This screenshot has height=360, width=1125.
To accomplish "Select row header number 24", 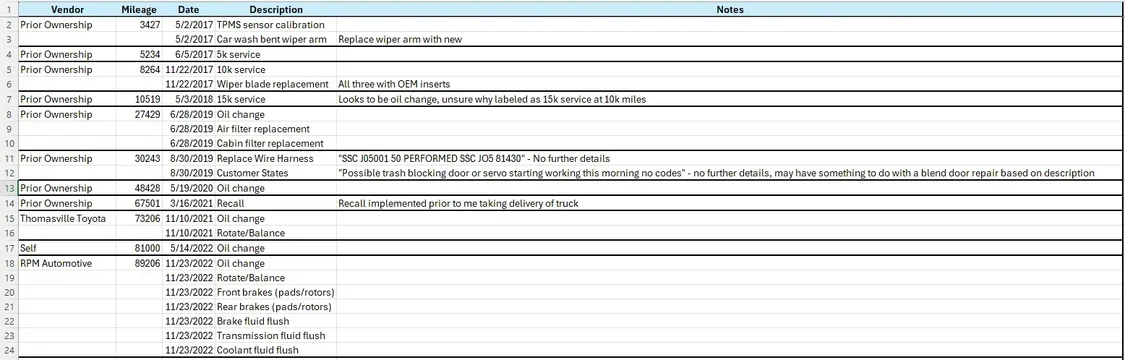I will pos(9,350).
